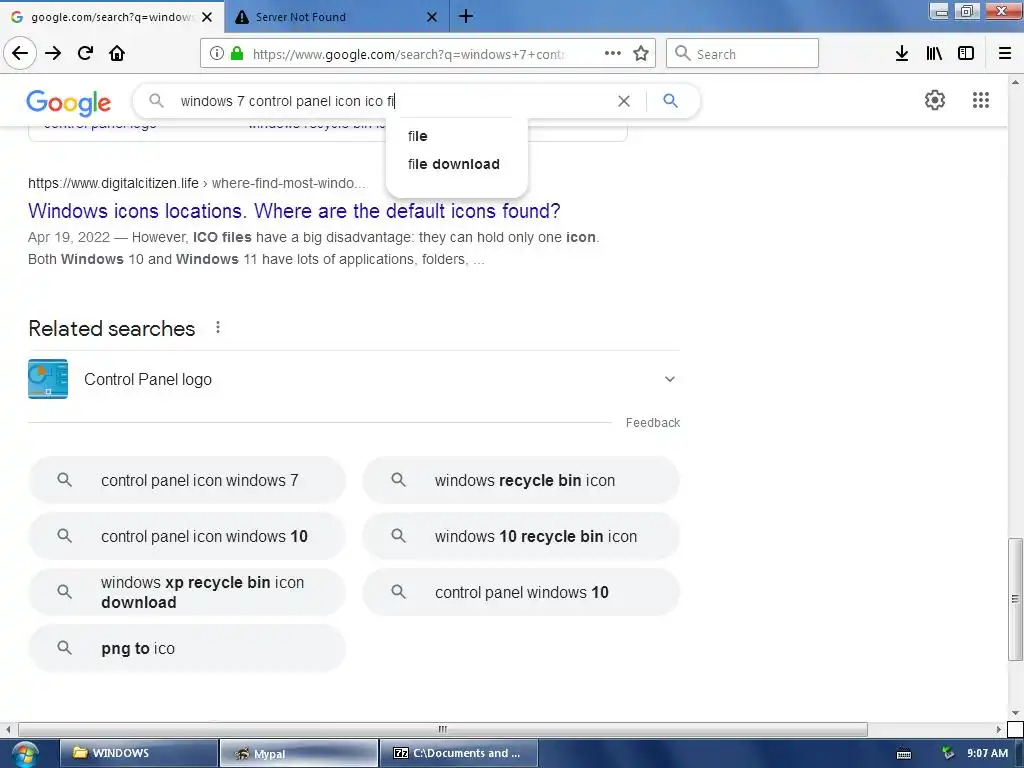The height and width of the screenshot is (768, 1024).
Task: Click the Forward navigation arrow
Action: click(53, 53)
